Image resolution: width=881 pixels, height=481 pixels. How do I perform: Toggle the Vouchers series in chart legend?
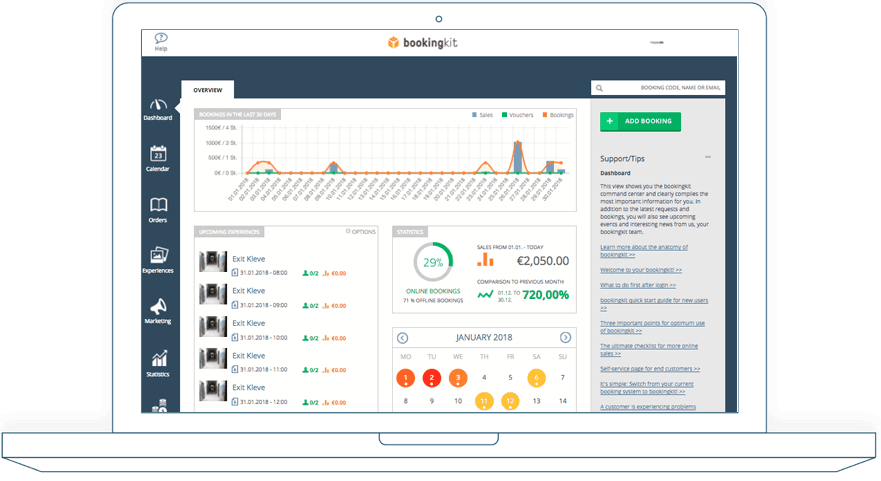(x=517, y=115)
